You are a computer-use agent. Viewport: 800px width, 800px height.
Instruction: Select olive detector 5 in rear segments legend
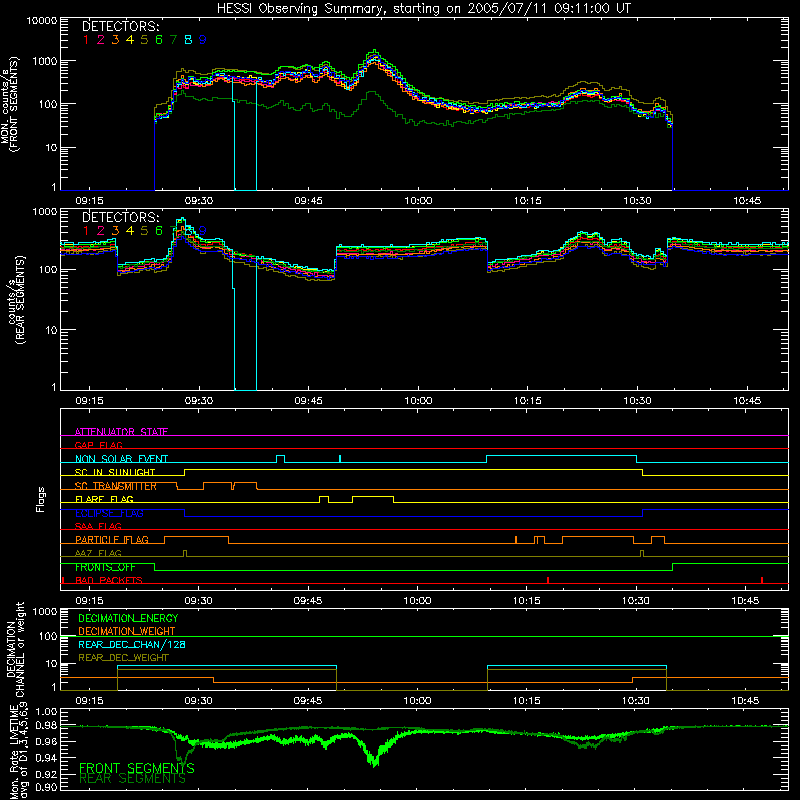pyautogui.click(x=144, y=231)
